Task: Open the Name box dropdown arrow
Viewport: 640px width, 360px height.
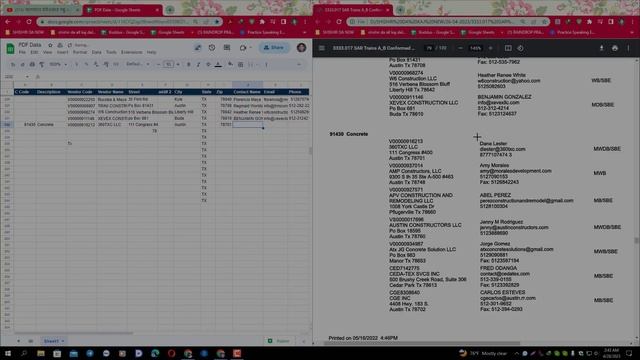Action: click(x=27, y=77)
